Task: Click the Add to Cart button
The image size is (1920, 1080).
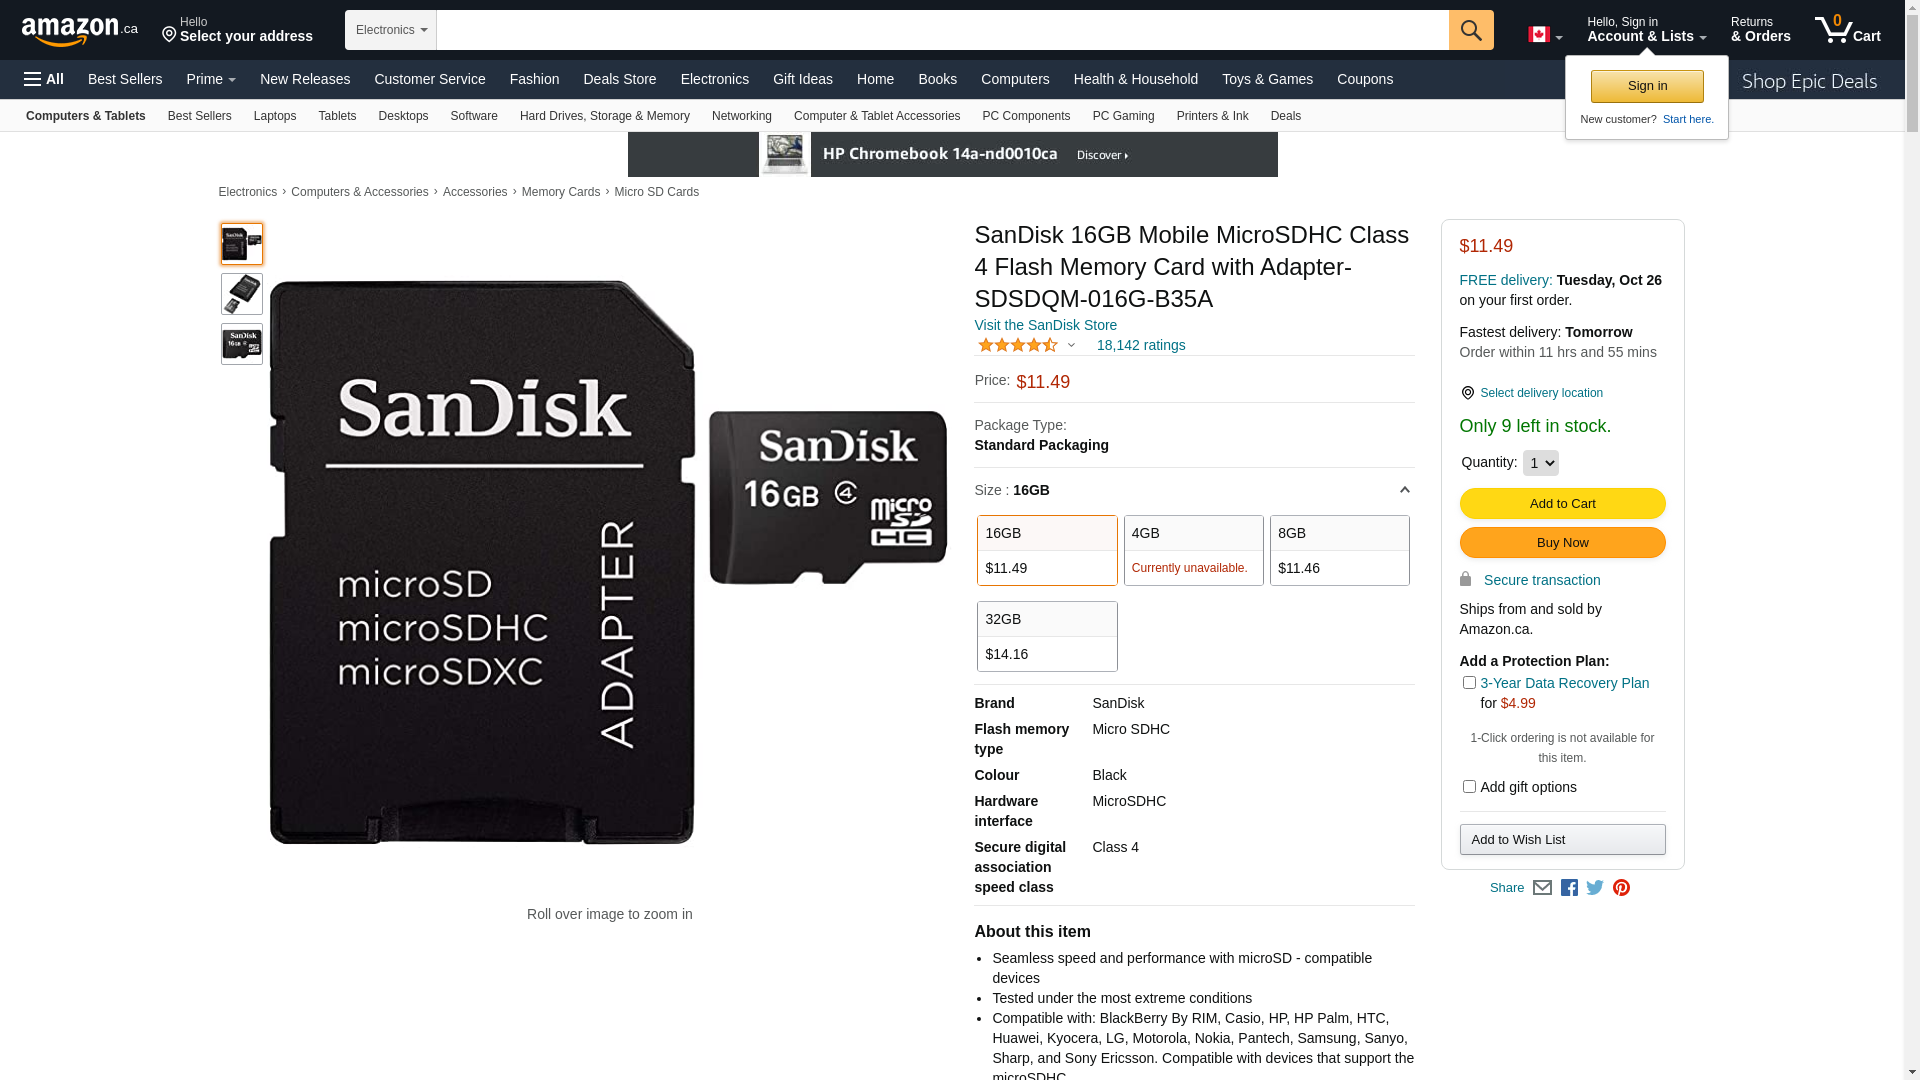Action: 1562,503
